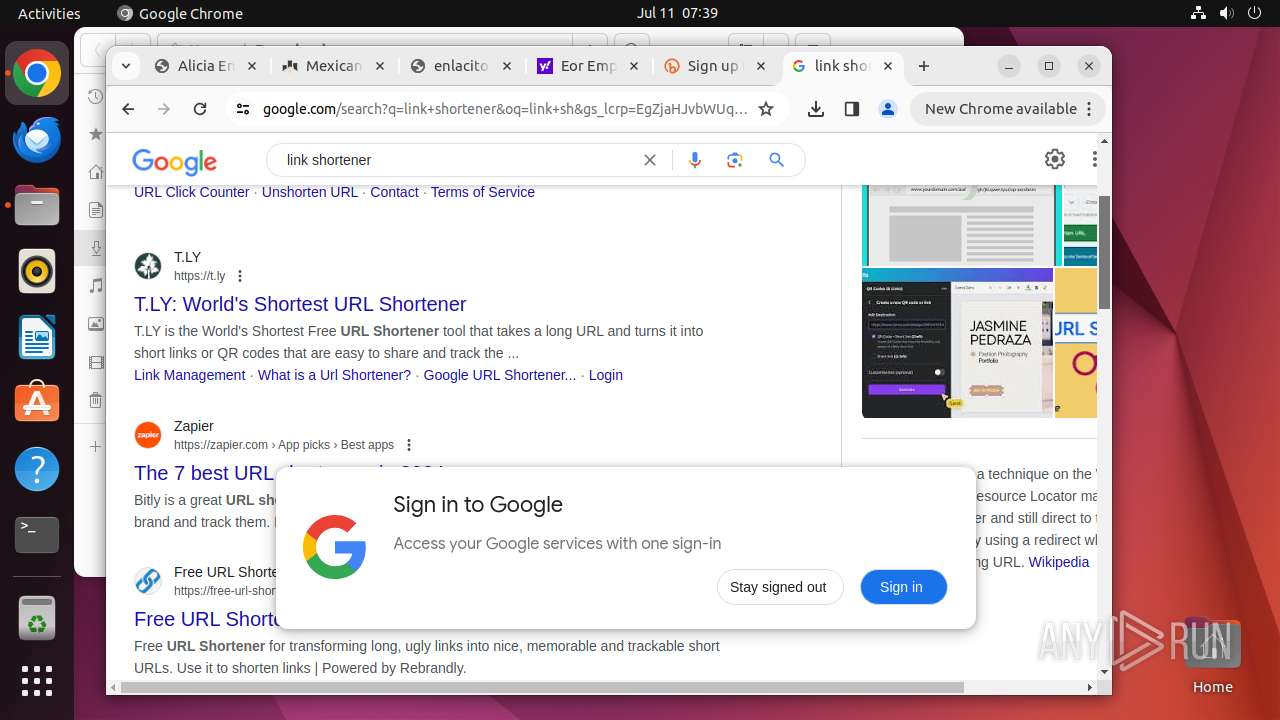View site information icon in address bar

pyautogui.click(x=243, y=109)
